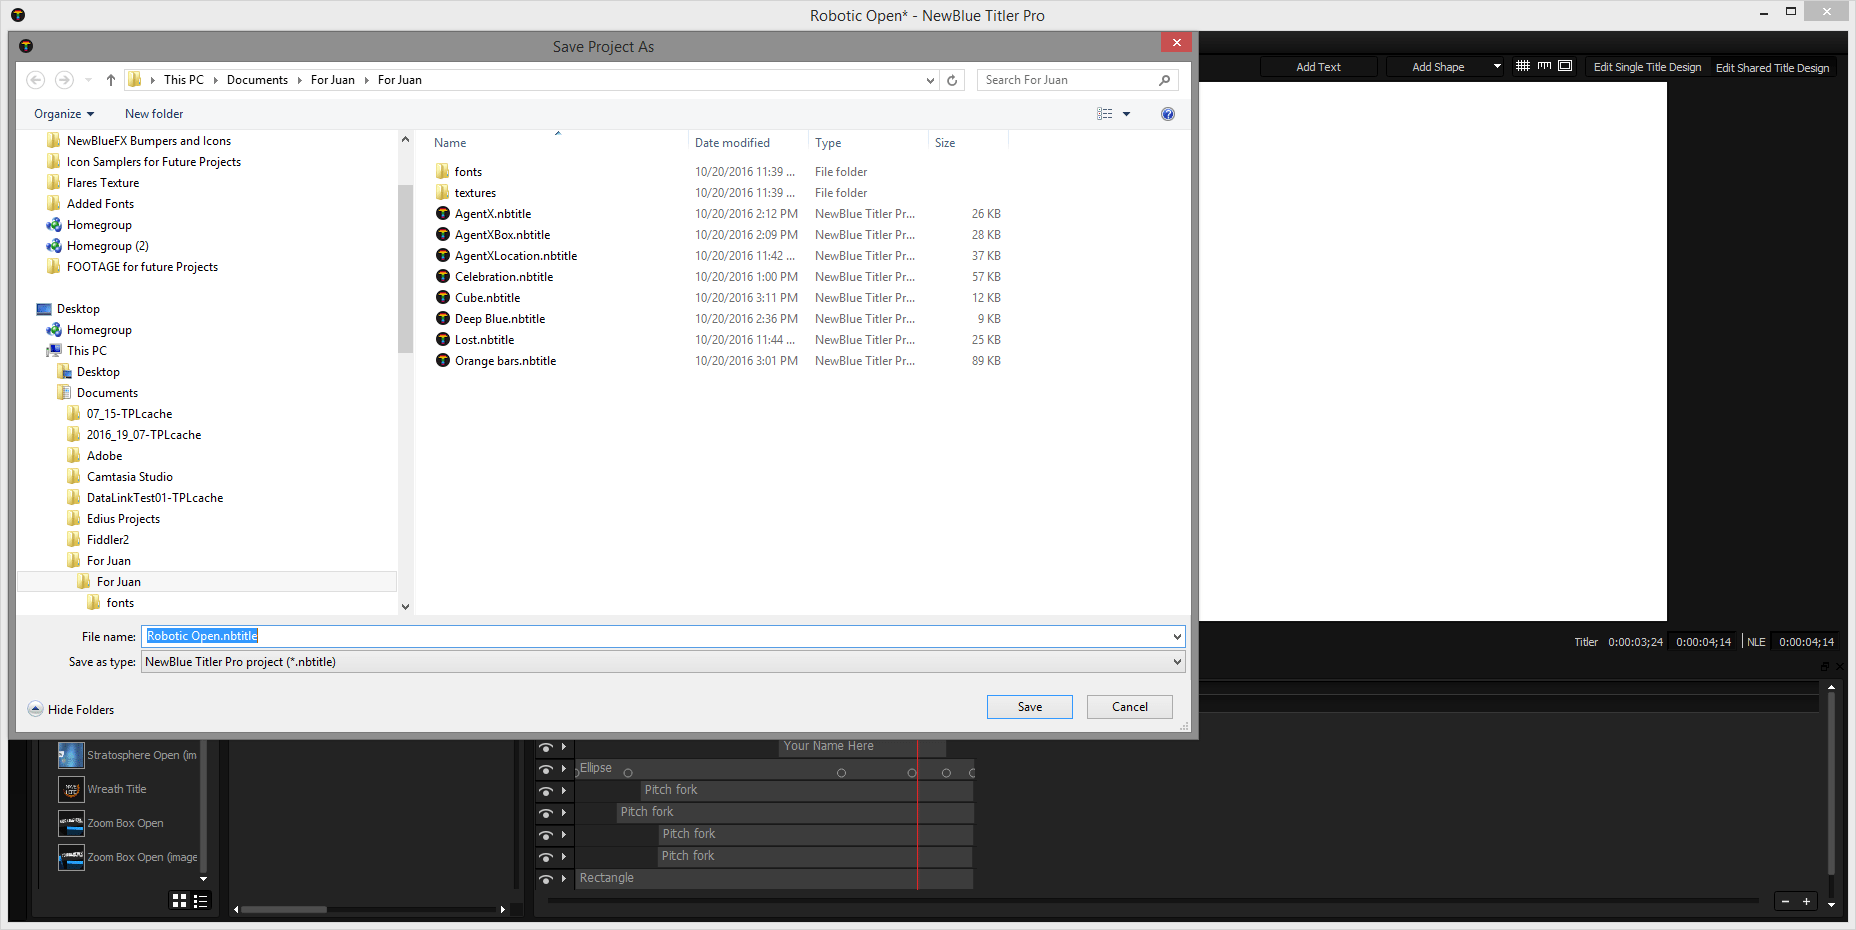Screen dimensions: 1856x930
Task: Select Deep Blue.nbtitle in the file list
Action: point(500,318)
